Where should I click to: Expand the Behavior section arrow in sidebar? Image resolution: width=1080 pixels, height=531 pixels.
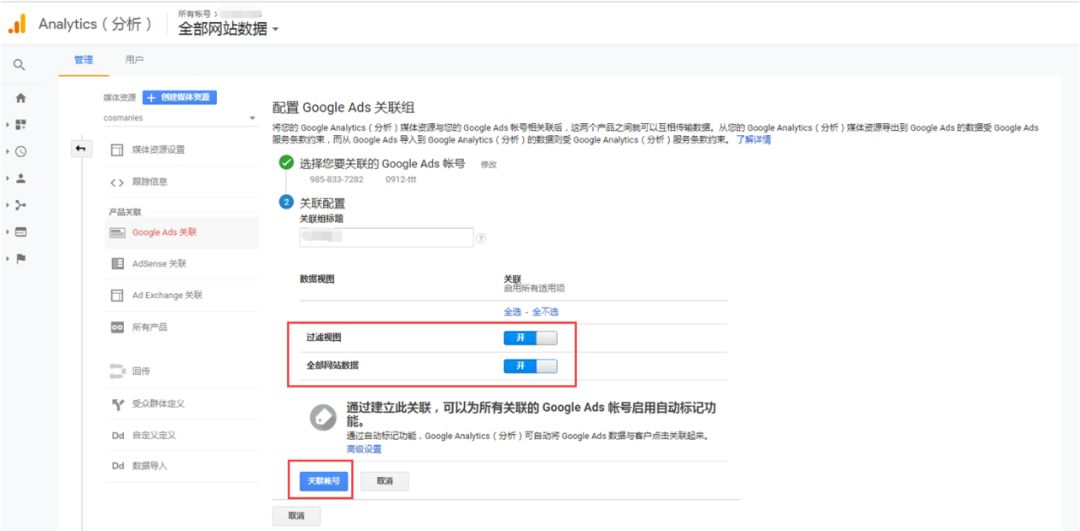(x=8, y=232)
